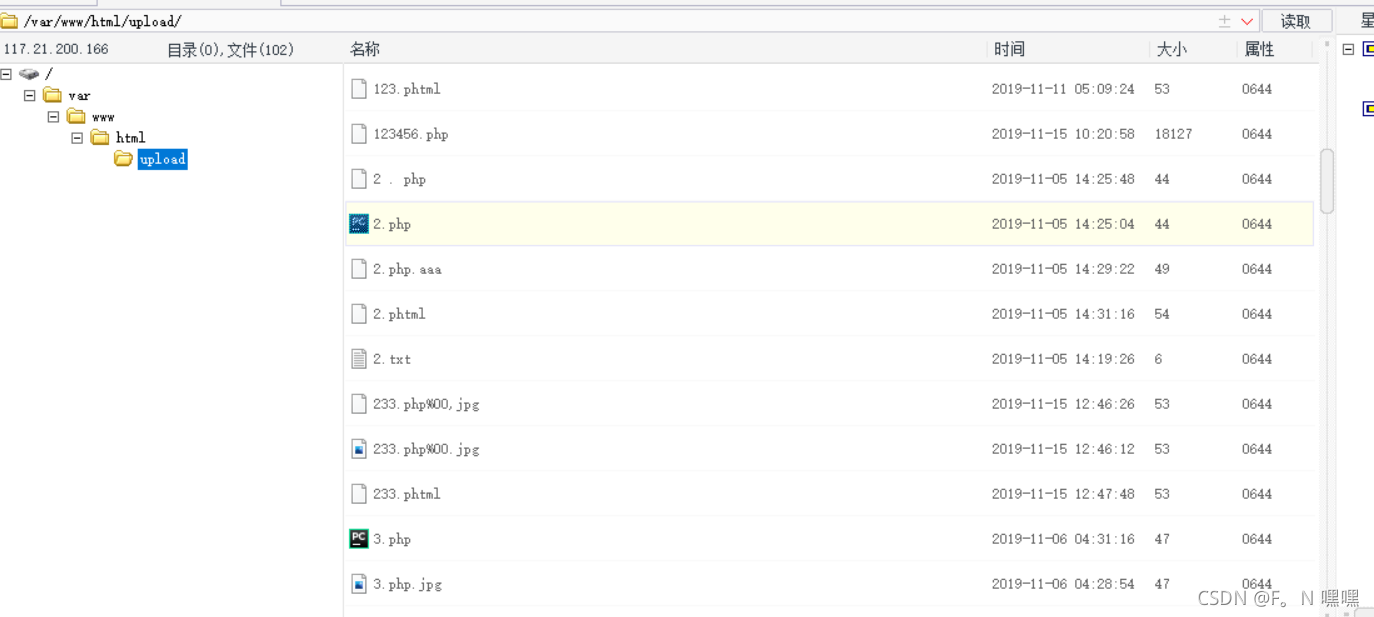Image resolution: width=1374 pixels, height=617 pixels.
Task: Select file name 123456.php
Action: [x=411, y=134]
